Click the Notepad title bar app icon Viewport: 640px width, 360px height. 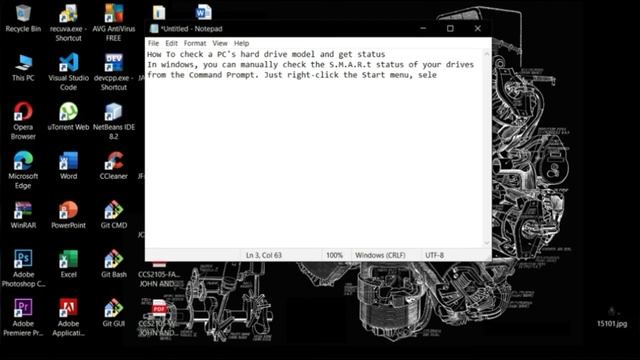[154, 29]
